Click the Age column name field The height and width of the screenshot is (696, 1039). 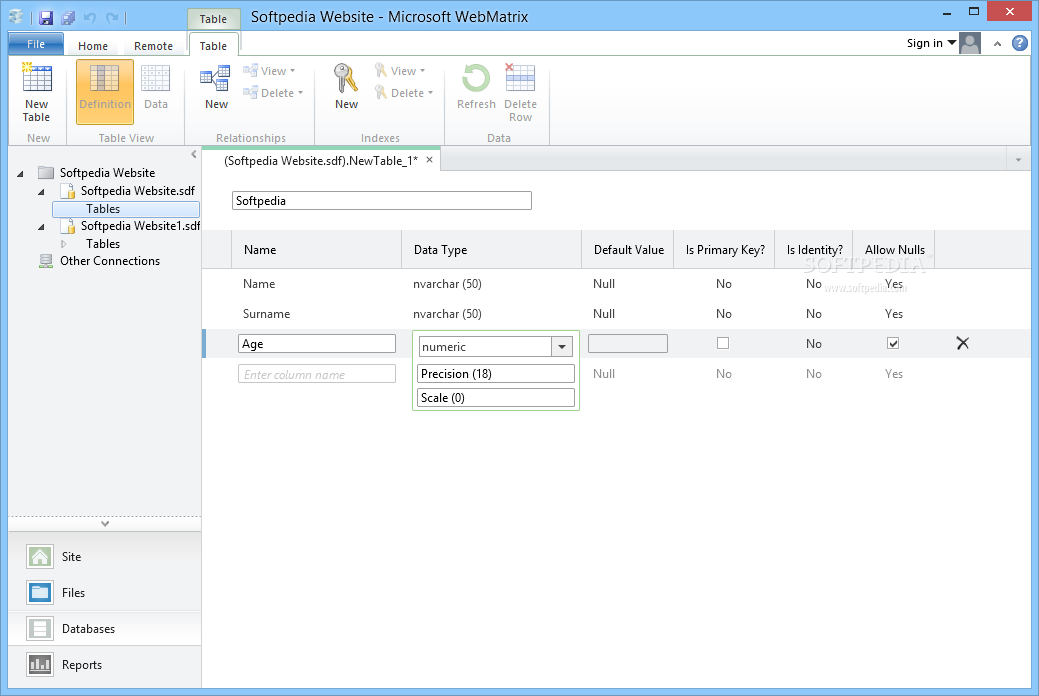click(x=317, y=343)
